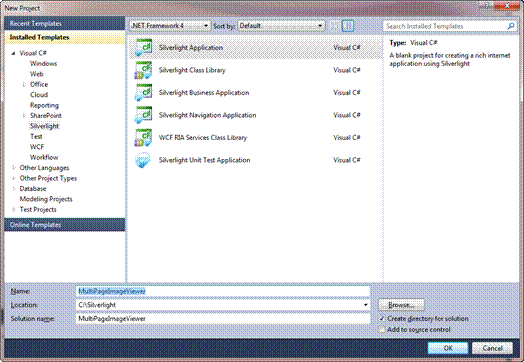The width and height of the screenshot is (524, 362).
Task: Click the Browse... button
Action: click(401, 305)
